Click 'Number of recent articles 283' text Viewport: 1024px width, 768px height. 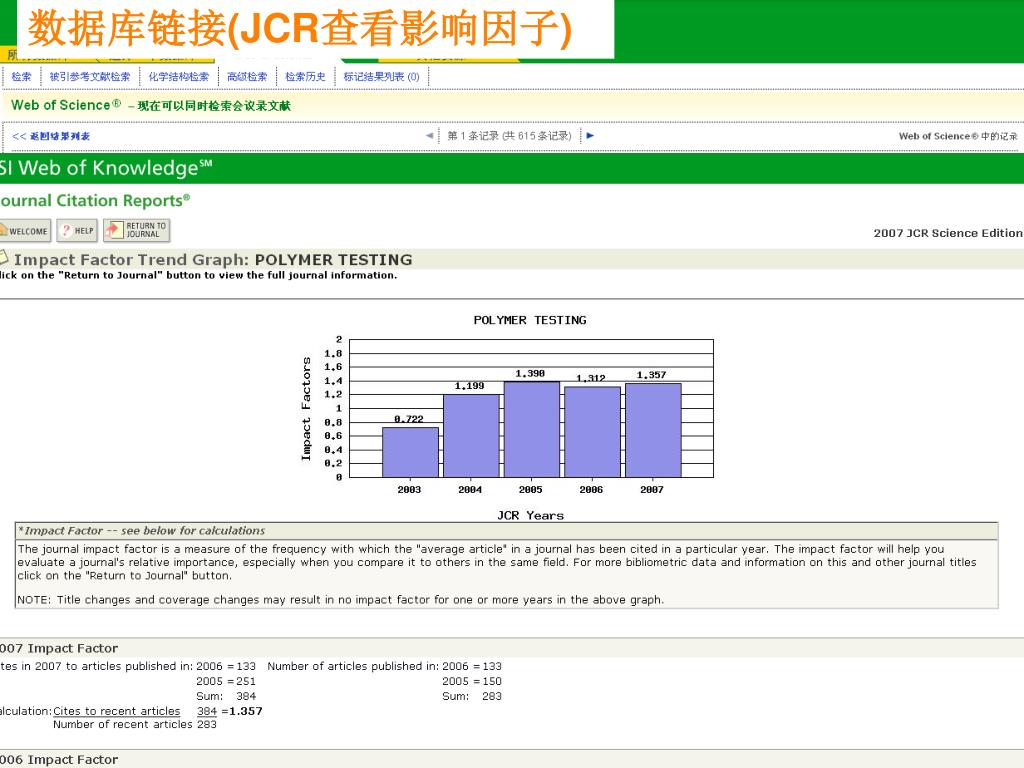pos(135,724)
